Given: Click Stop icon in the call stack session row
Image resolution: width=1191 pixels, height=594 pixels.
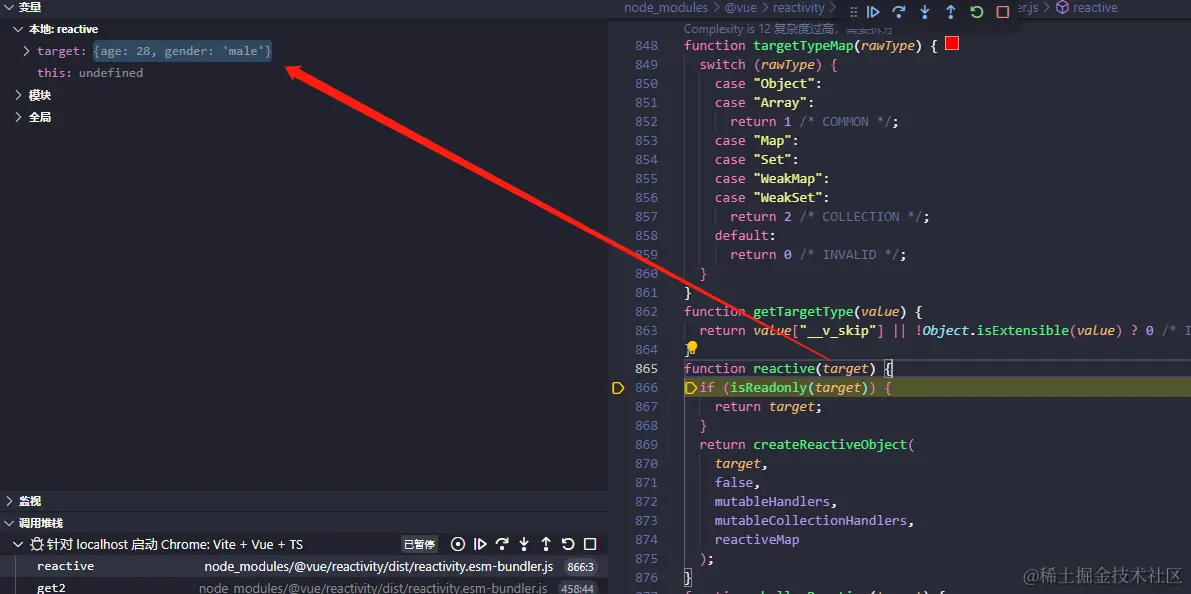Looking at the screenshot, I should [x=589, y=544].
